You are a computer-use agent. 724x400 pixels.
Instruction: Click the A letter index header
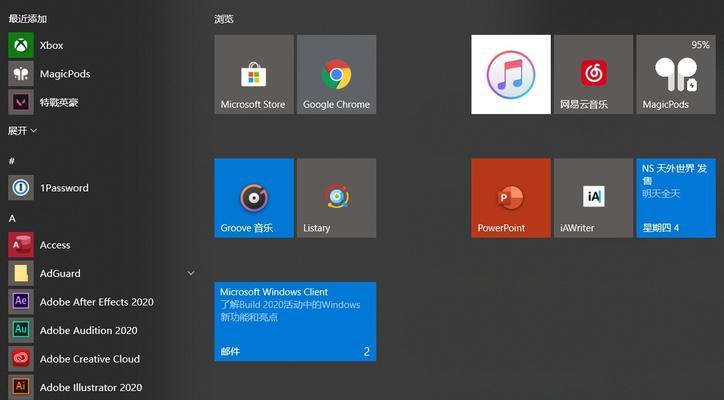[x=12, y=218]
